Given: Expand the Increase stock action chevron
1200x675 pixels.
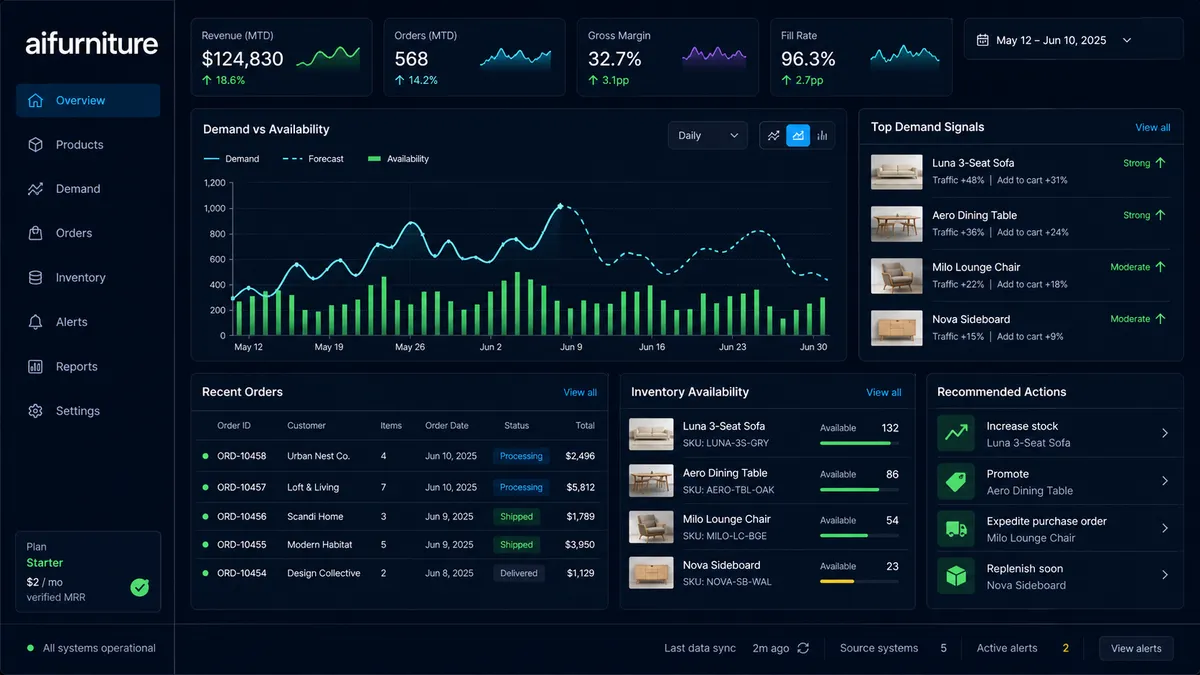Looking at the screenshot, I should (1165, 433).
